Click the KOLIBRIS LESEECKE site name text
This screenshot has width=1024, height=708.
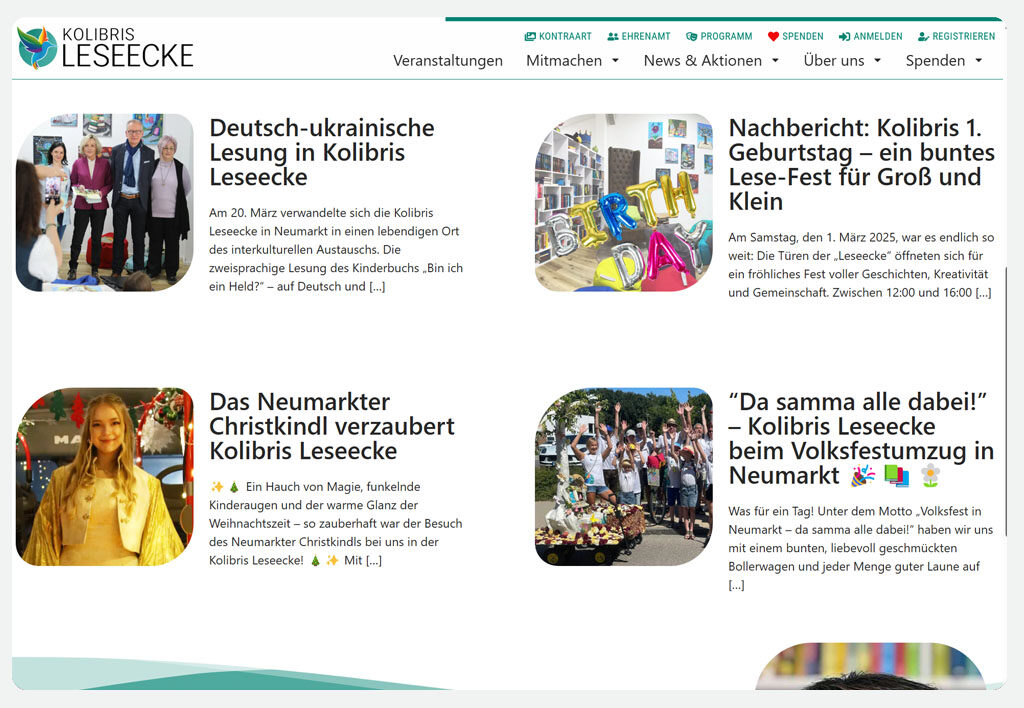coord(127,48)
